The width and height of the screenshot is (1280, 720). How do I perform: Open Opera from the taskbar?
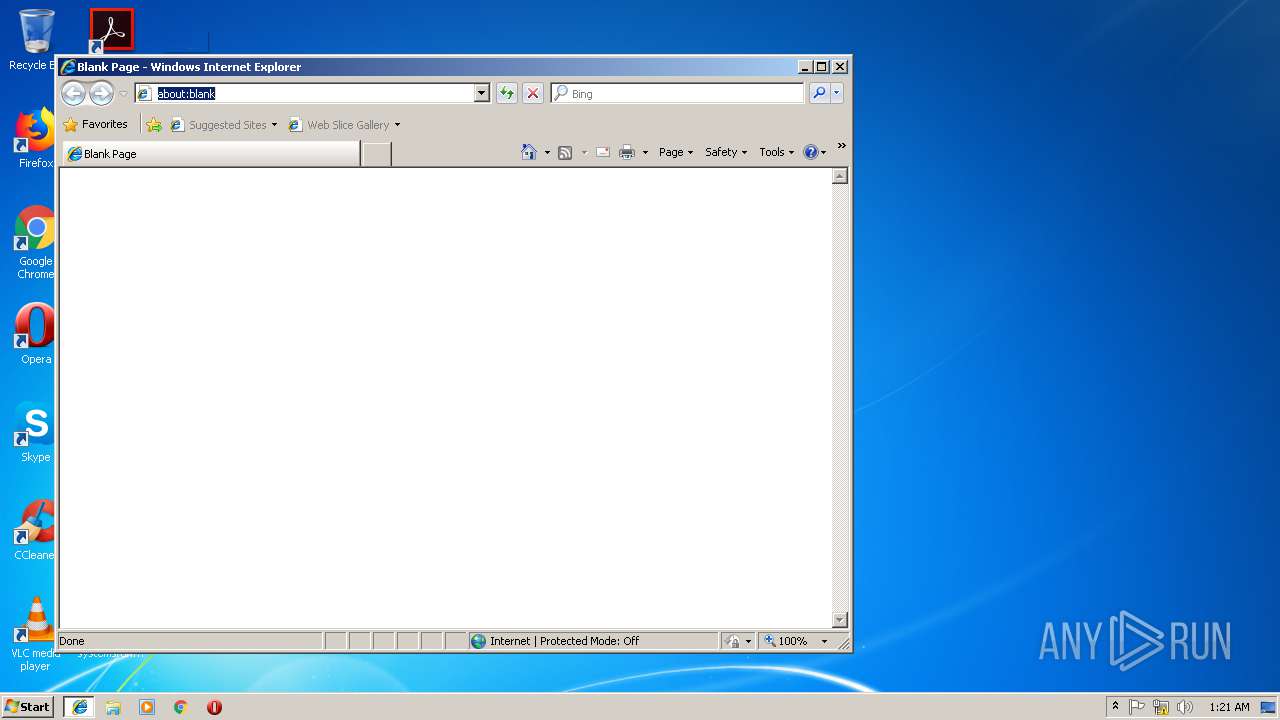pyautogui.click(x=214, y=707)
